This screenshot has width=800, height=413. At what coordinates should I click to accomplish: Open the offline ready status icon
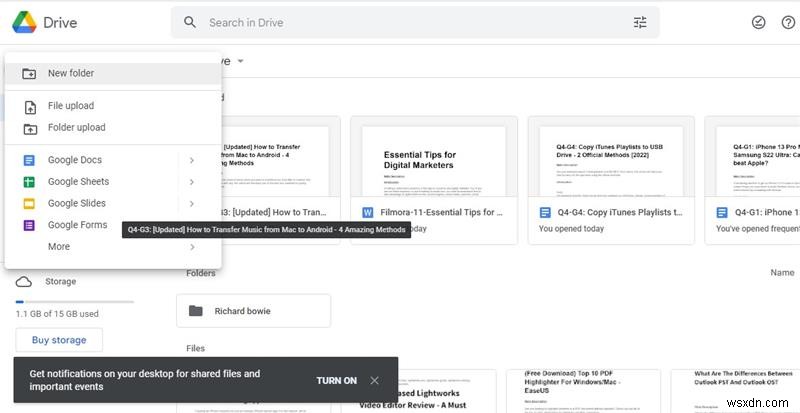(x=759, y=22)
